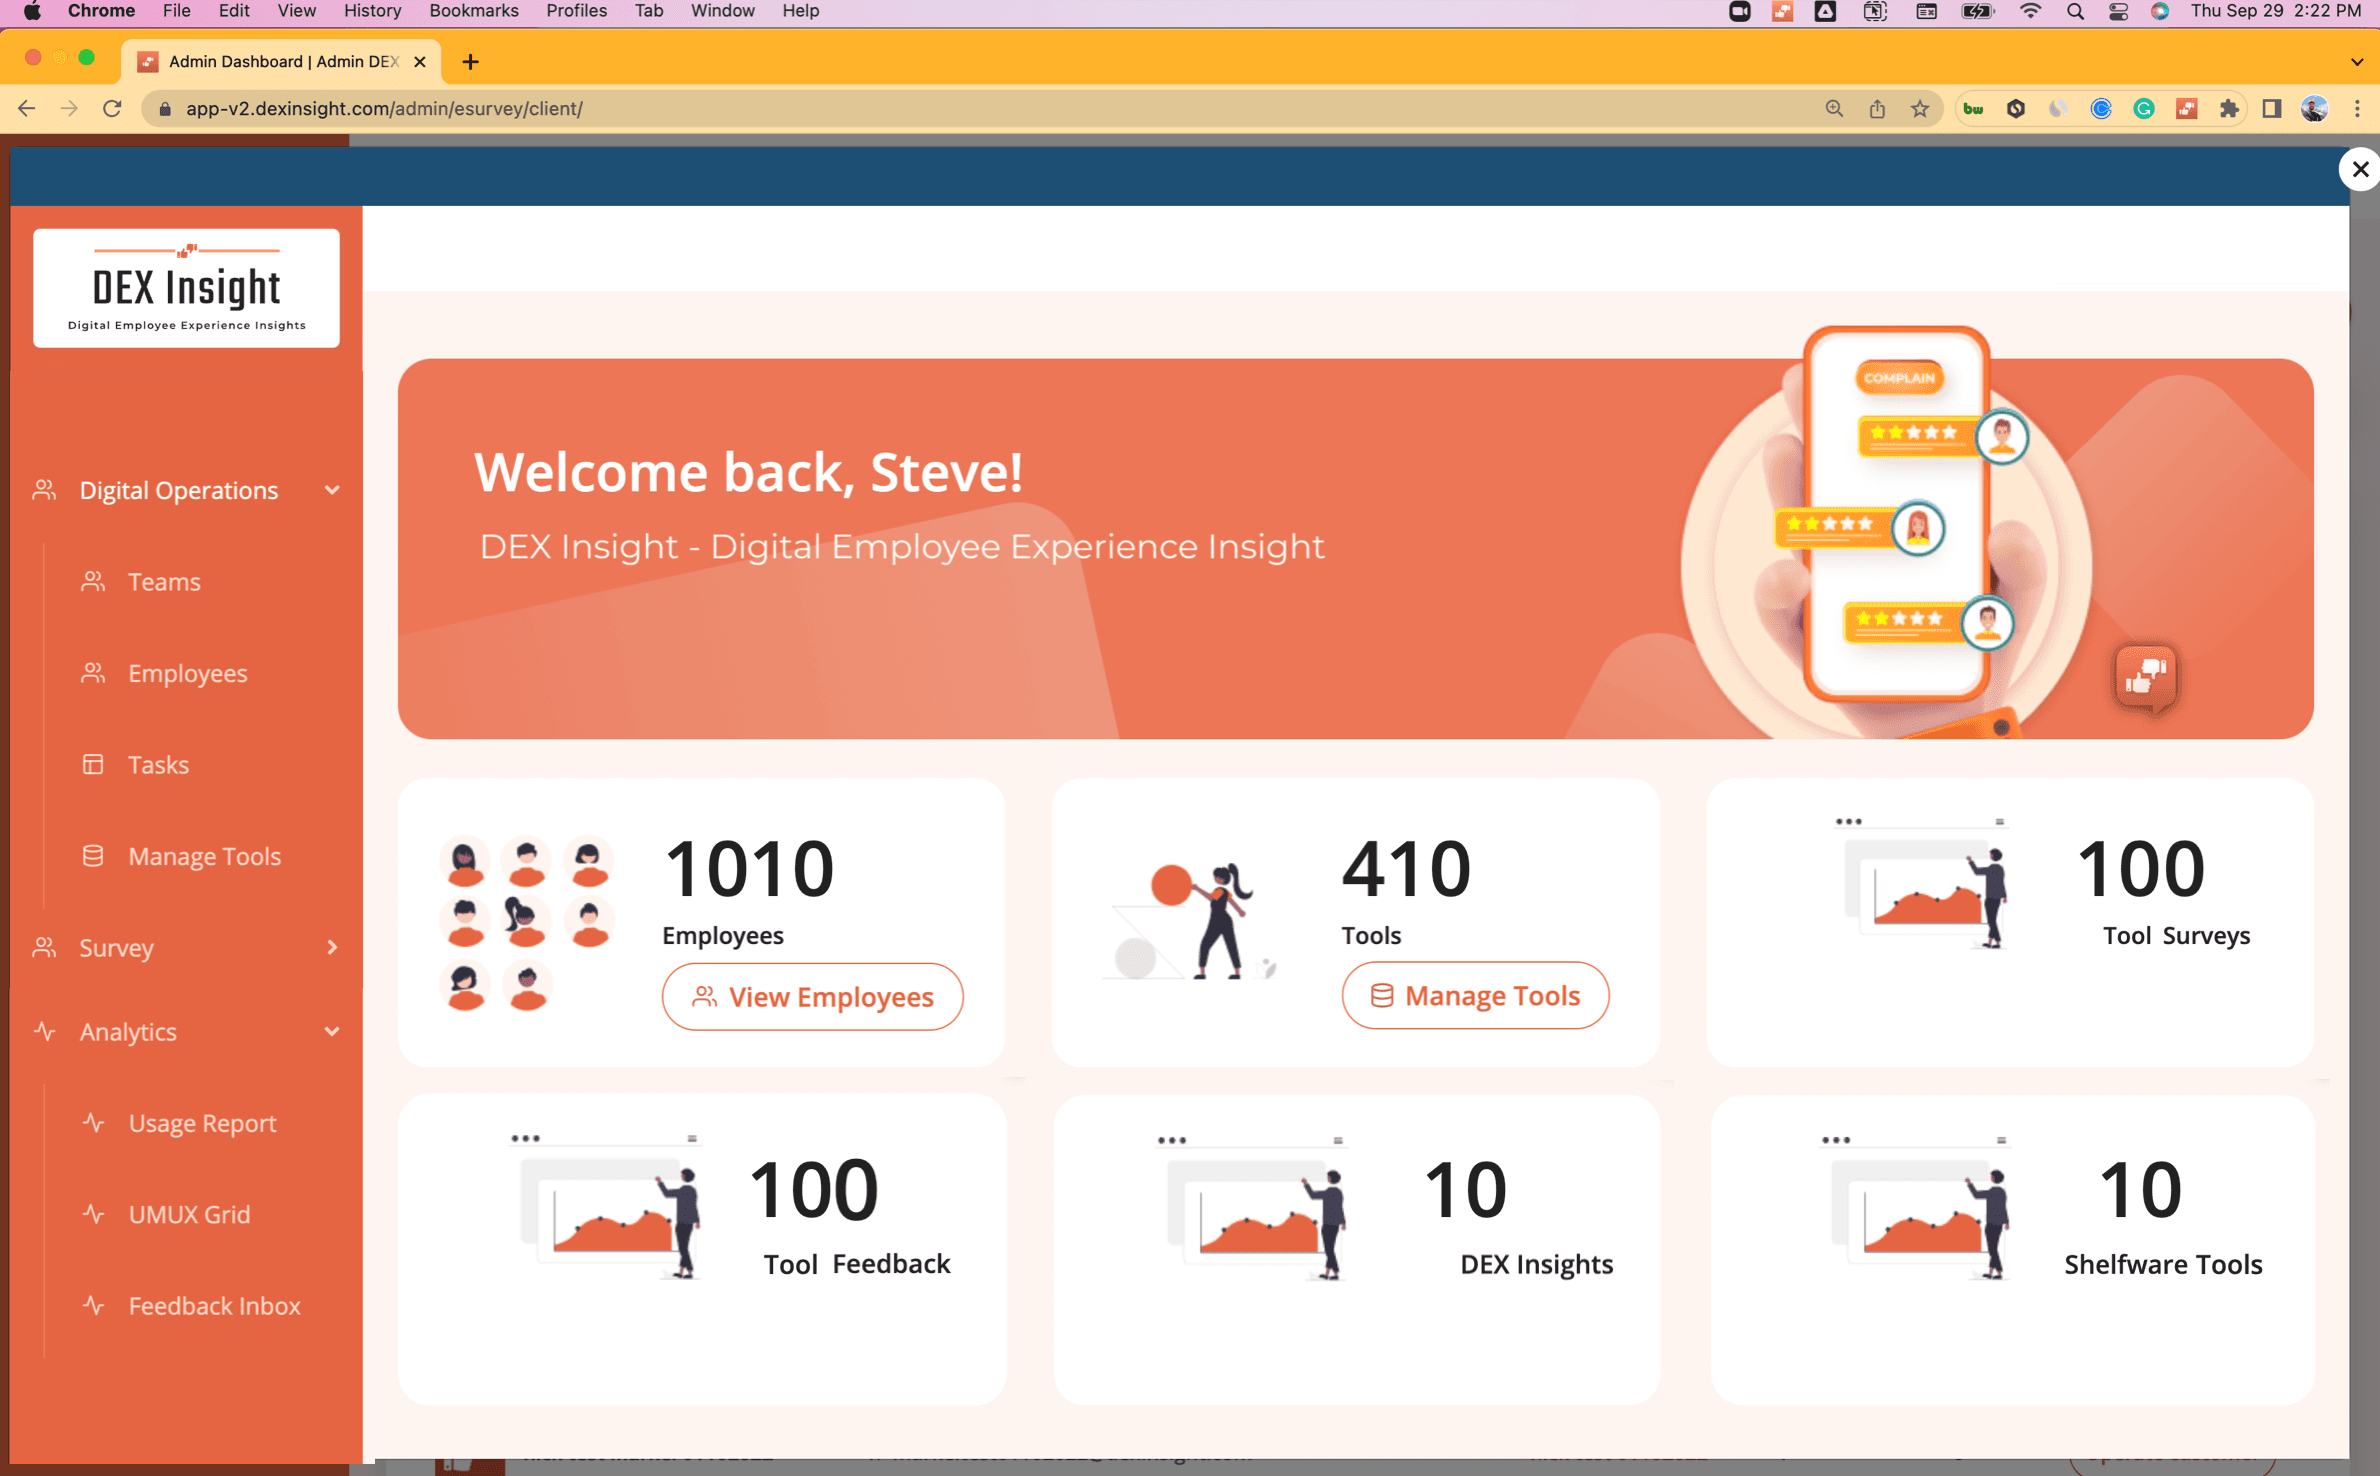The width and height of the screenshot is (2380, 1476).
Task: Open the Bookmarks menu in menu bar
Action: (x=473, y=11)
